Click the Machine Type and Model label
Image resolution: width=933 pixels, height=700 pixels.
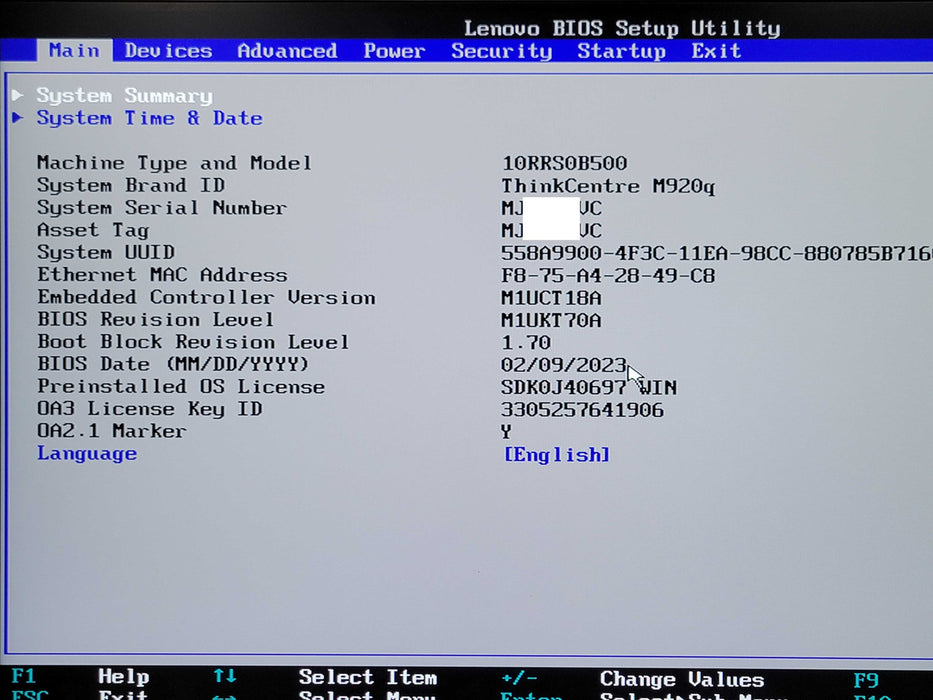point(174,163)
